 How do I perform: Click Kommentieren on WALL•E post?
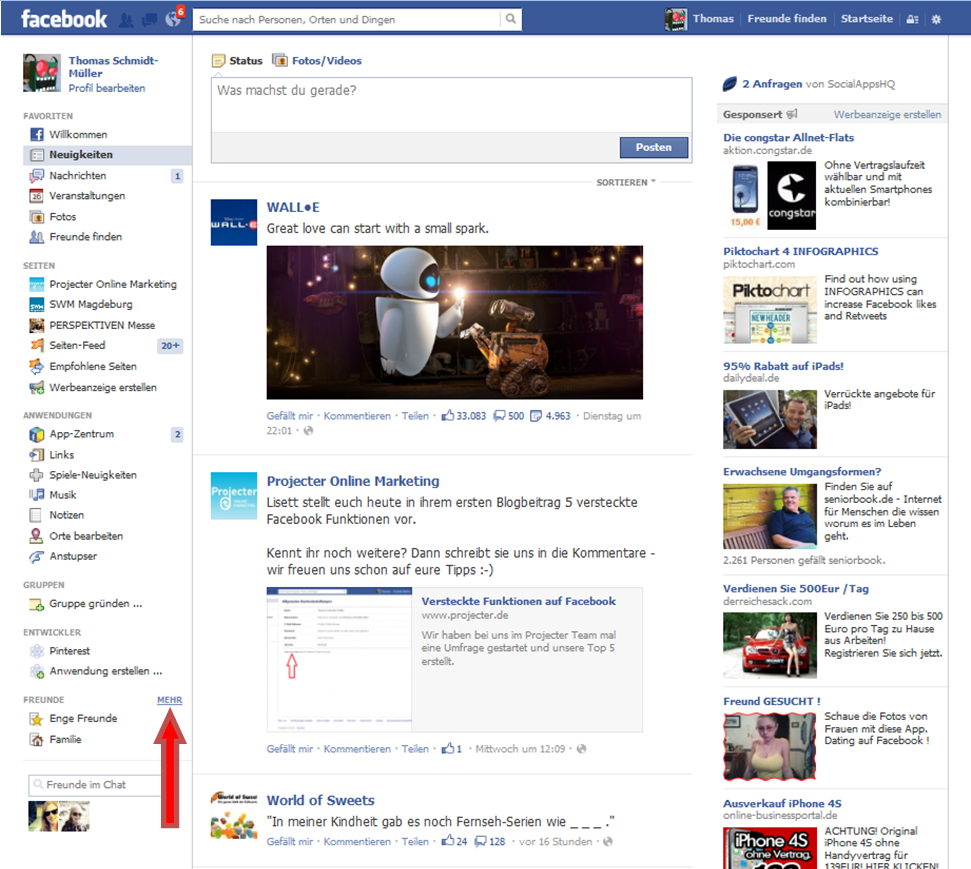click(357, 416)
